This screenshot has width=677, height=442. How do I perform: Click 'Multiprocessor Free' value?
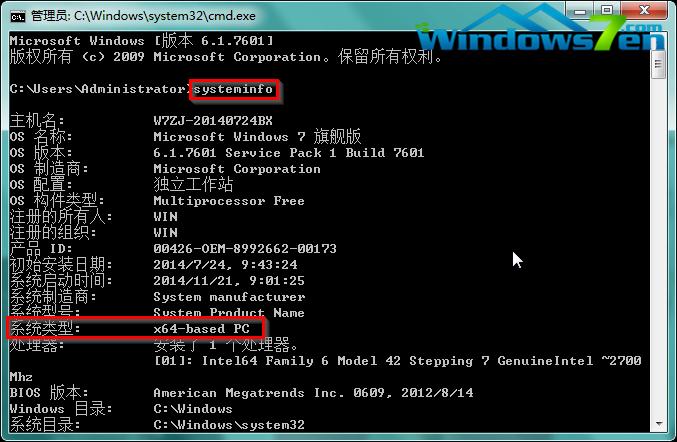[x=229, y=201]
